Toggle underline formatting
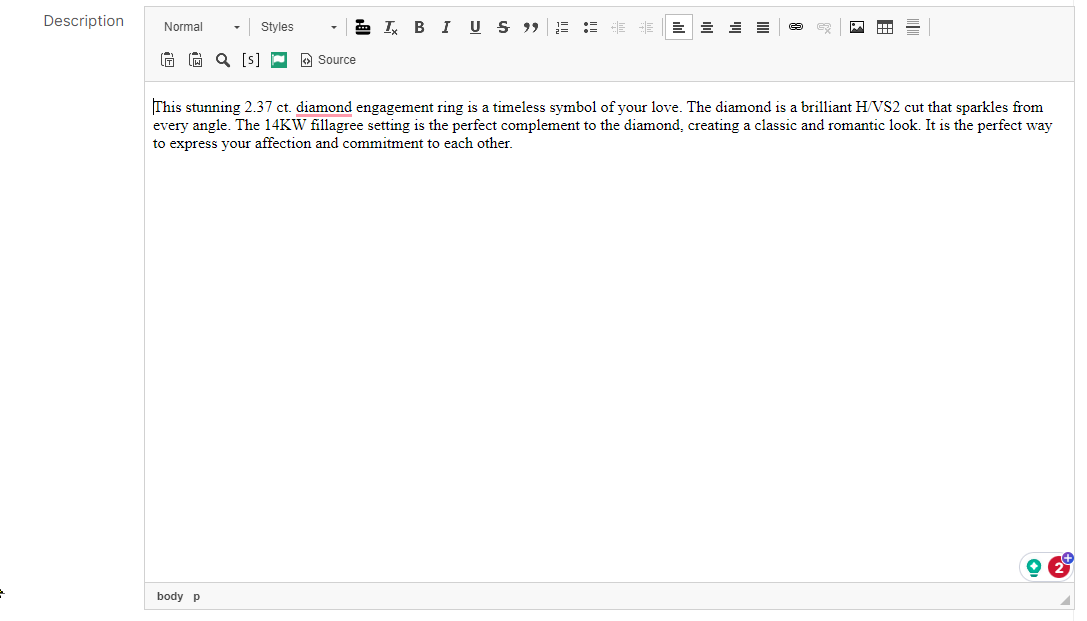The height and width of the screenshot is (621, 1087). click(x=475, y=27)
